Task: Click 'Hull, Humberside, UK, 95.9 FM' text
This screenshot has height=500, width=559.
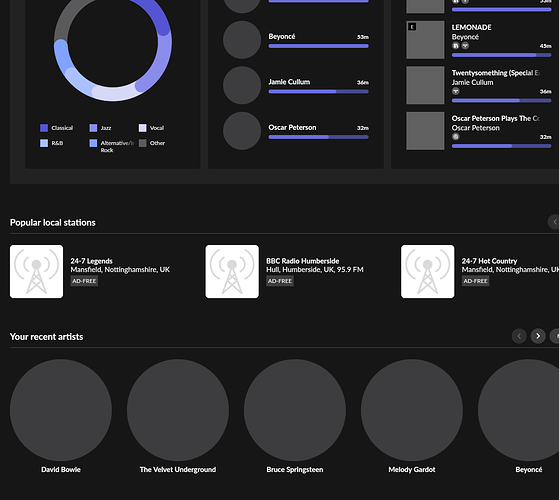Action: 315,270
